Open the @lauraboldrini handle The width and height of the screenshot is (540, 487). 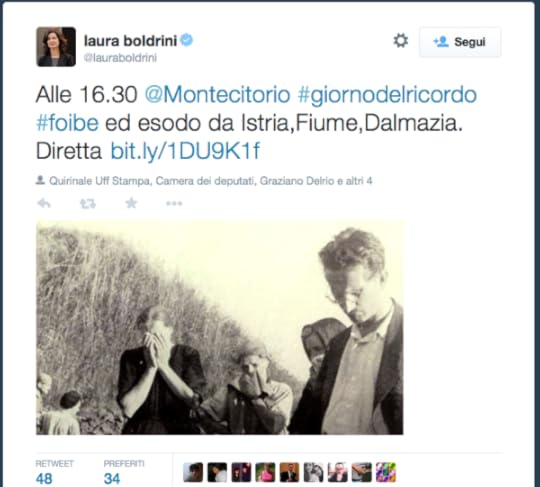click(x=120, y=58)
